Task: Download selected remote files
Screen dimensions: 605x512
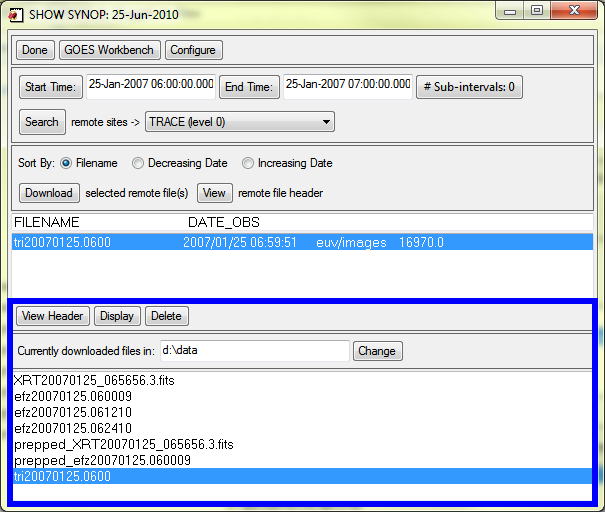Action: 48,193
